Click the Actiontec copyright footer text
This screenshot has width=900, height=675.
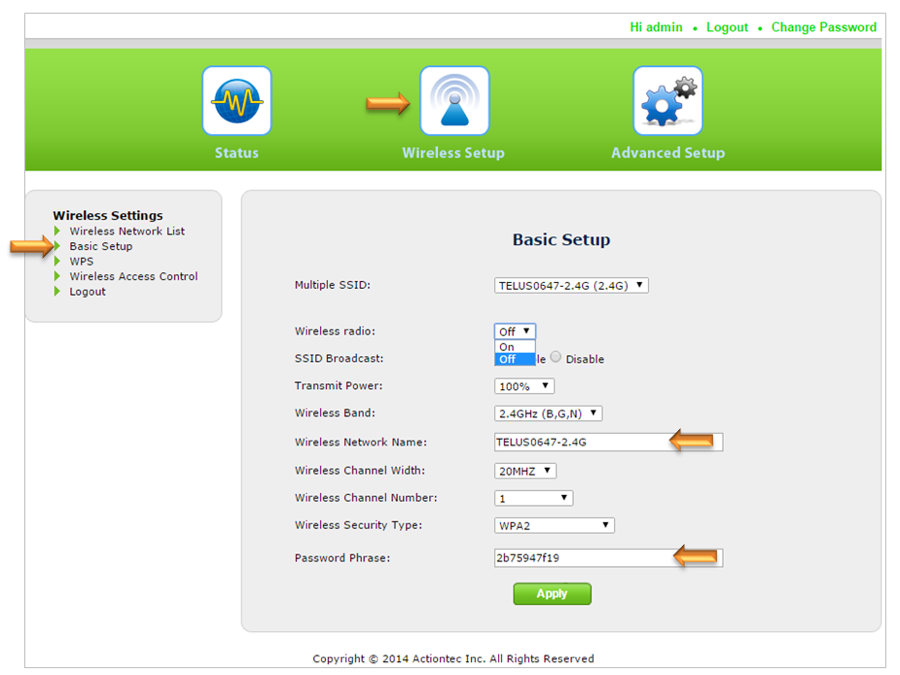coord(453,658)
